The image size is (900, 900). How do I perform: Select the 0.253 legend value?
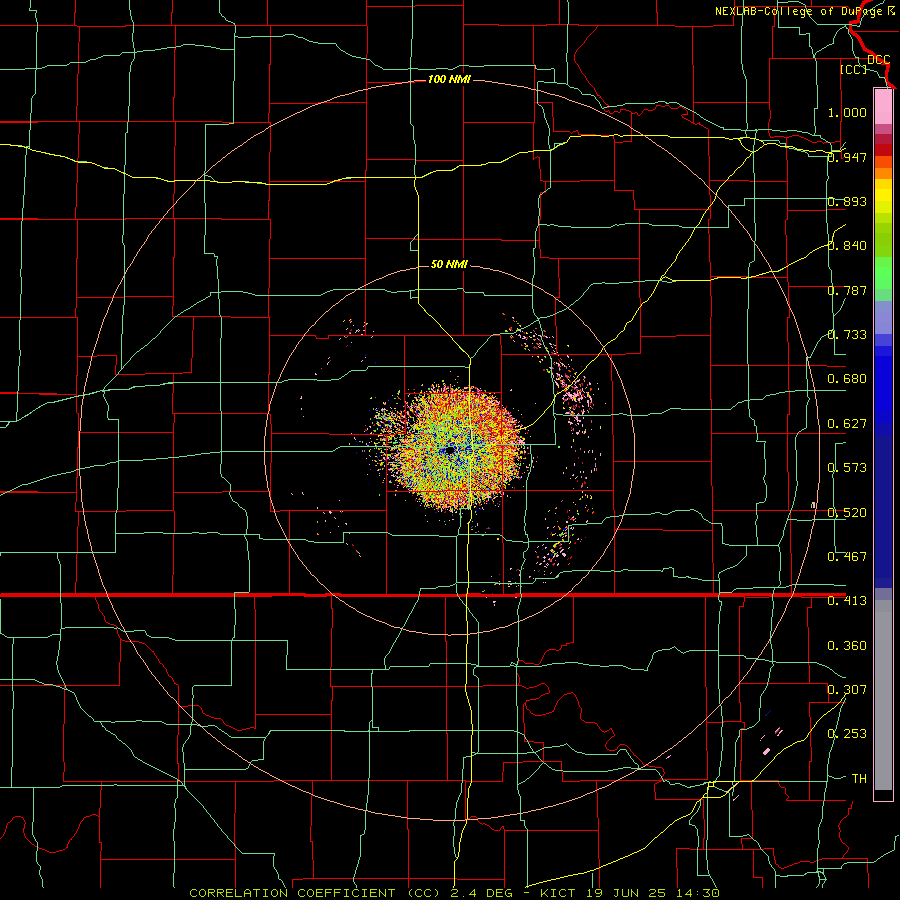847,734
